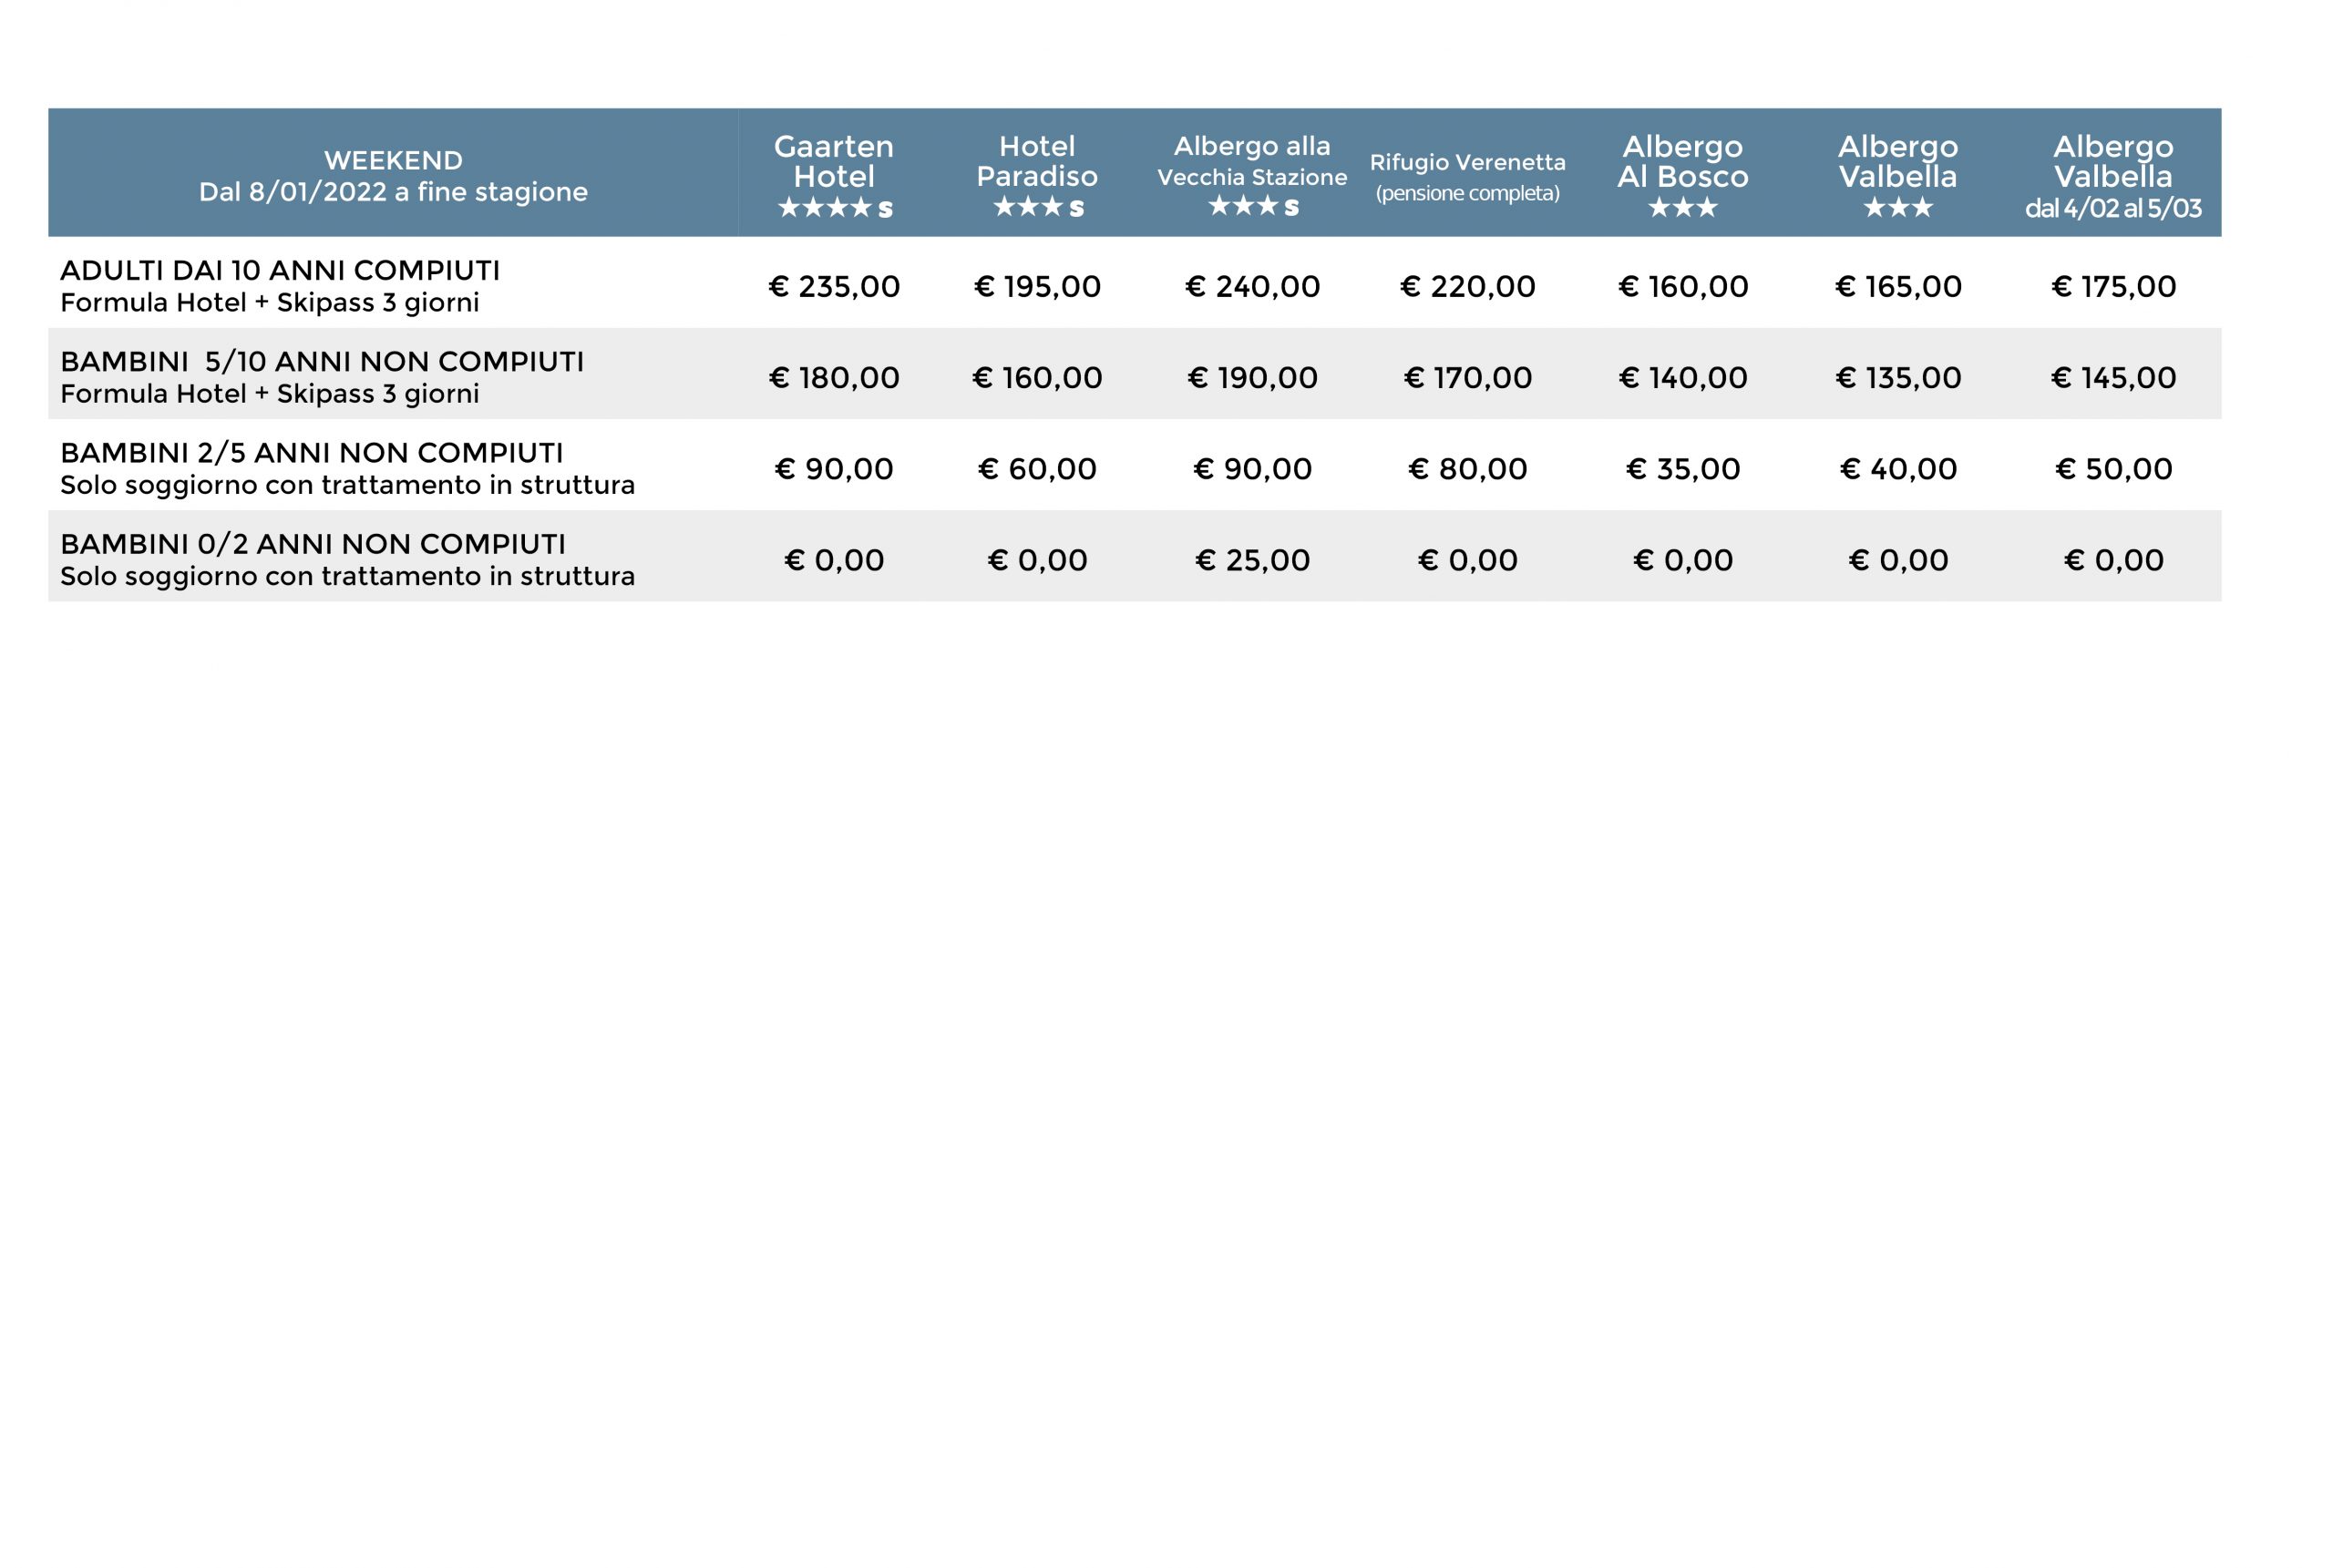
Task: Click € 0,00 in the Valbella 4/02-5/03 column
Action: click(x=2113, y=560)
